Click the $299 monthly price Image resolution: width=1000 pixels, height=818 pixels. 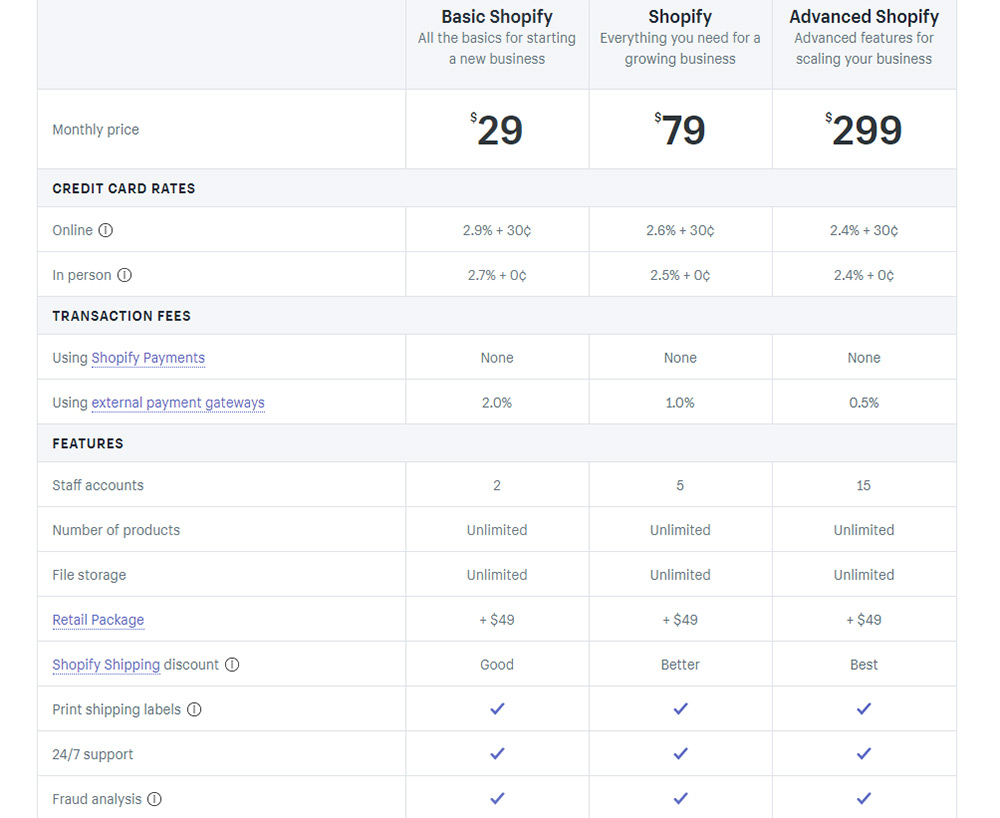[x=864, y=129]
